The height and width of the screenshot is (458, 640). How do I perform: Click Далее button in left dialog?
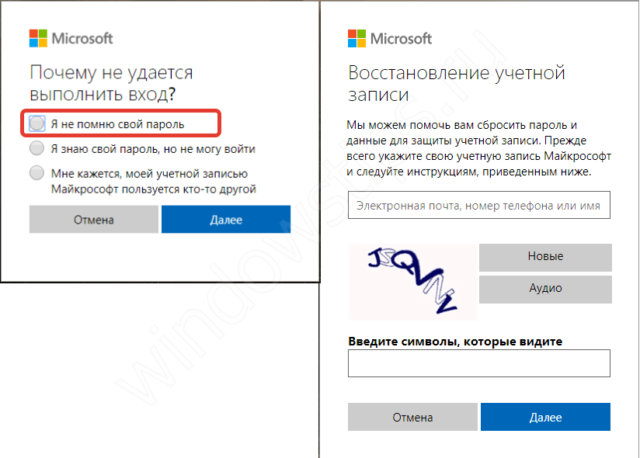coord(226,220)
